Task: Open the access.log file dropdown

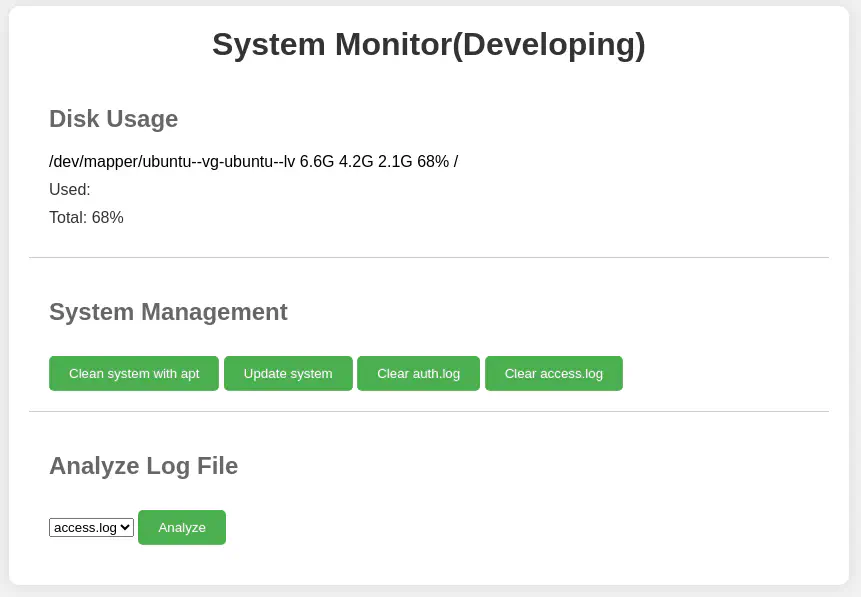Action: (x=91, y=527)
